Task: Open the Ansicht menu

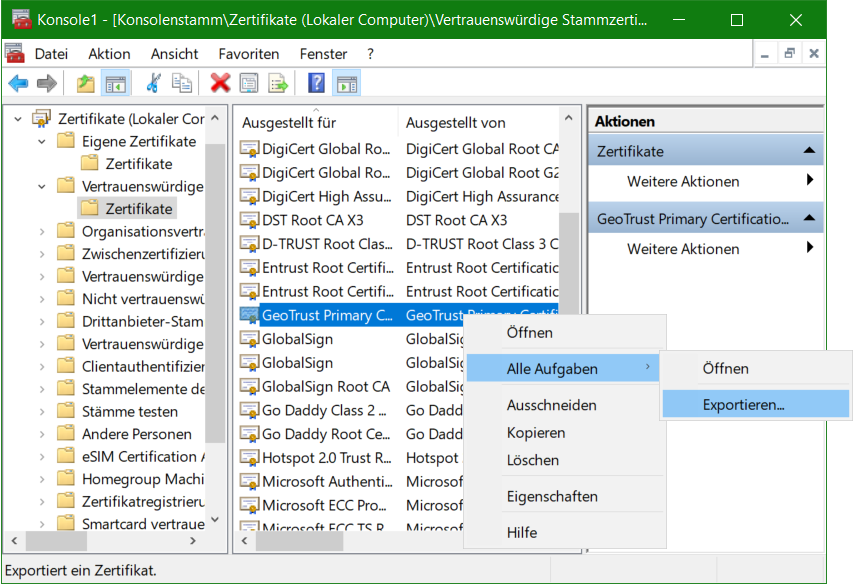Action: click(x=174, y=54)
